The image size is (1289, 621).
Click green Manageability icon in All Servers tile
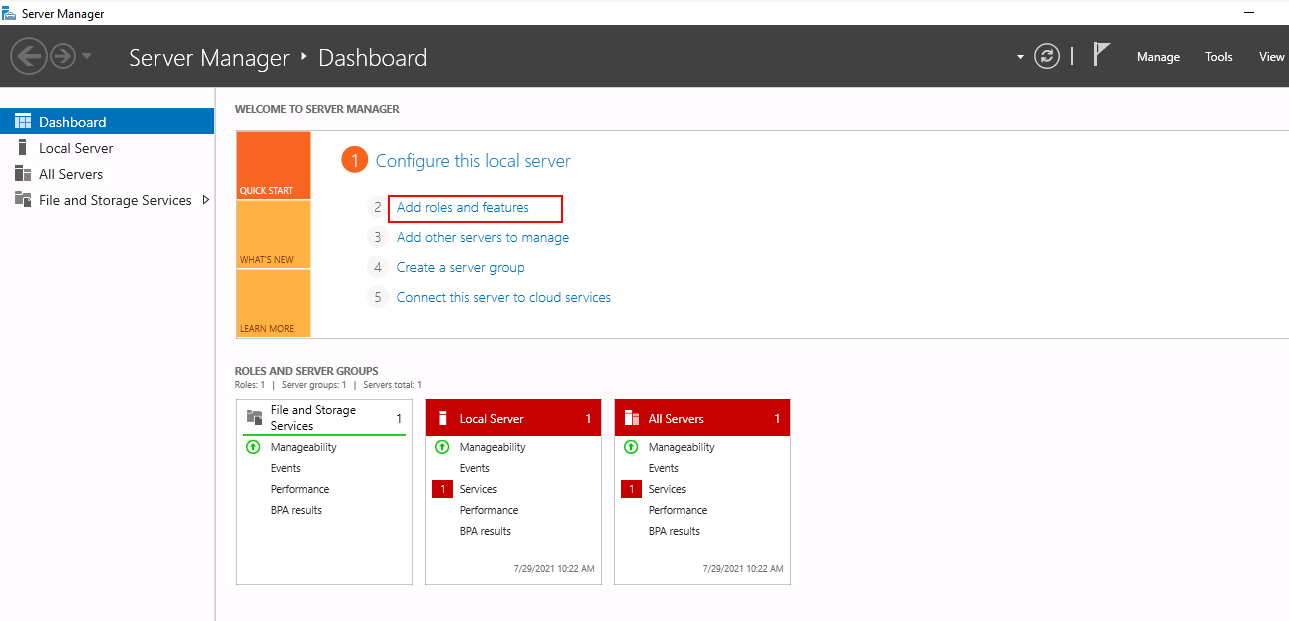pos(631,447)
